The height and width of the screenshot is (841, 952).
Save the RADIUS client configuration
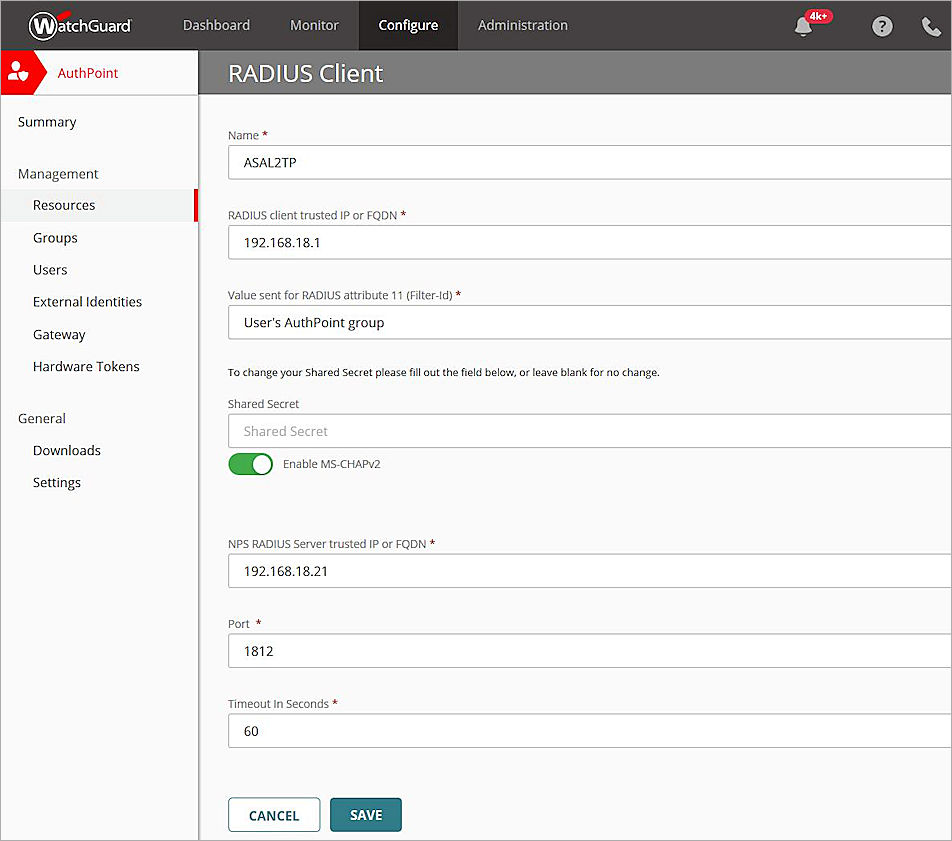(365, 814)
